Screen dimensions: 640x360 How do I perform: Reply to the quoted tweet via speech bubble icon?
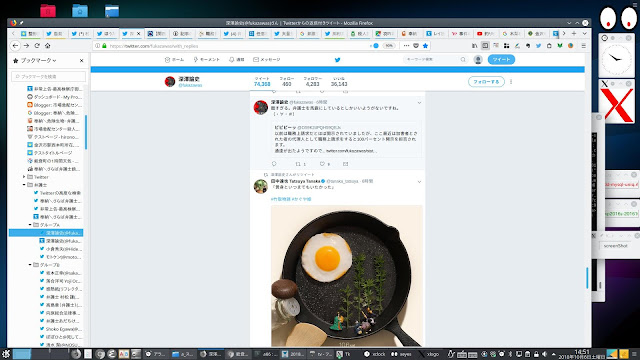274,164
